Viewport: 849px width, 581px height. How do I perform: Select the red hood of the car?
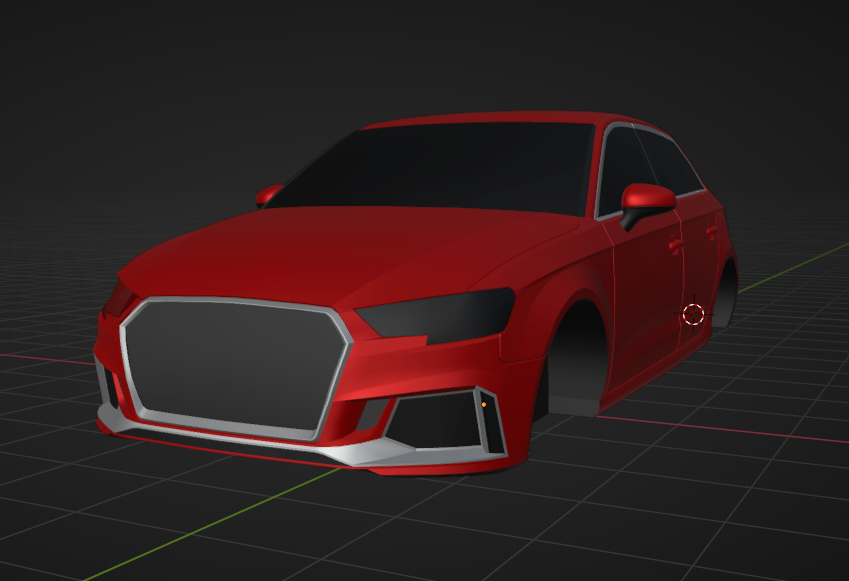347,254
